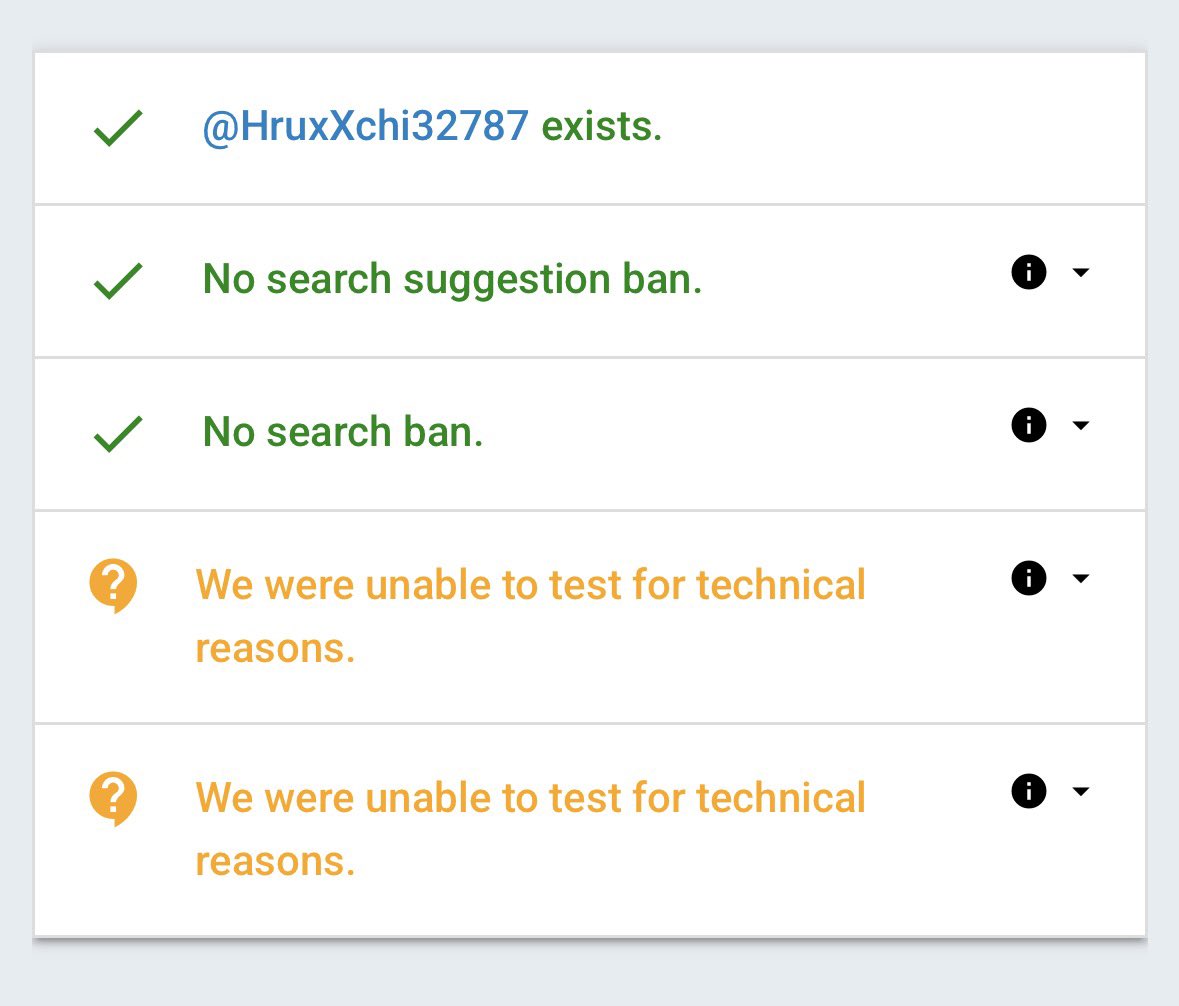Expand details arrow for "No search suggestion ban"
The width and height of the screenshot is (1179, 1006).
point(1080,273)
